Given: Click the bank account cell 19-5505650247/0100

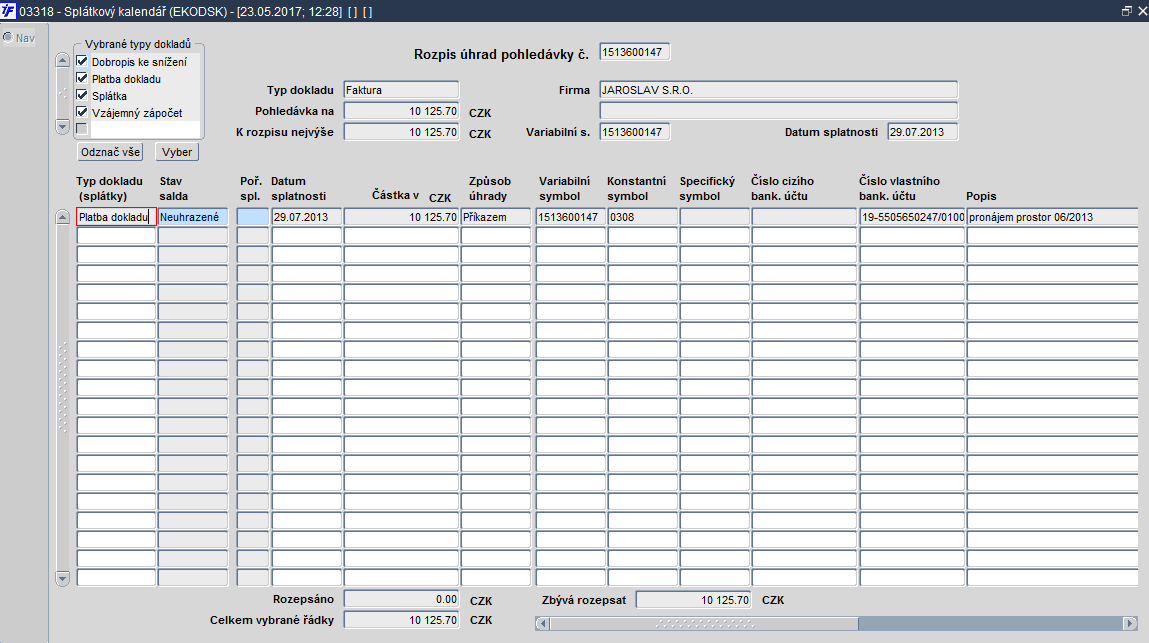Looking at the screenshot, I should point(912,217).
